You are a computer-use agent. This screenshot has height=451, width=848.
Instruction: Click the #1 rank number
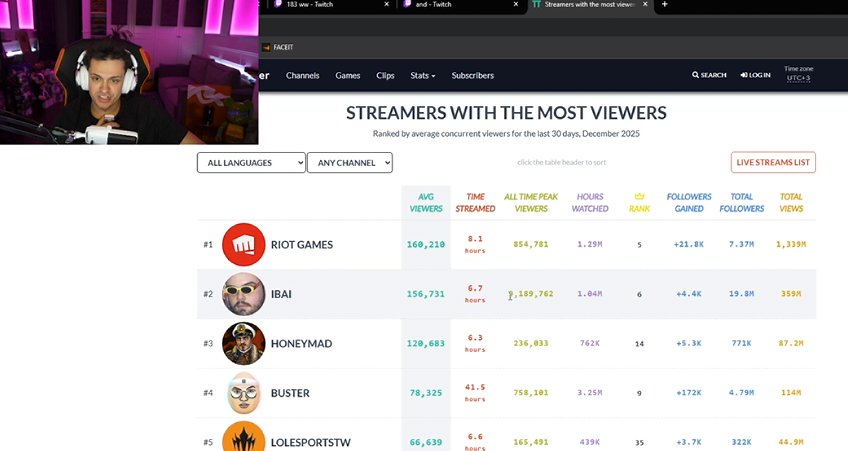click(x=208, y=244)
